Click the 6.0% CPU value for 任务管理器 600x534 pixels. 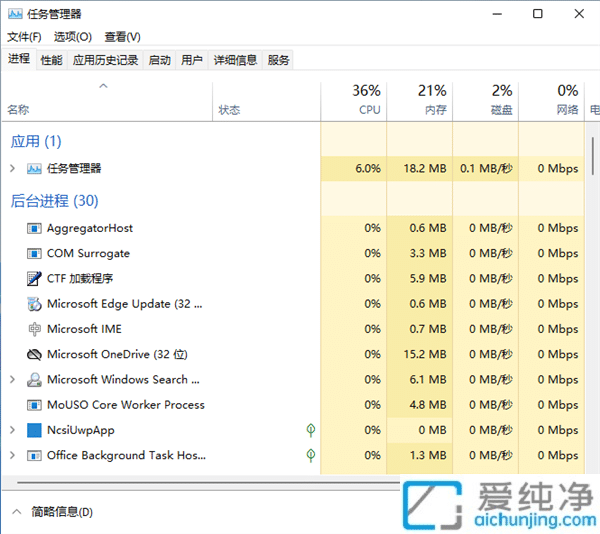tap(368, 168)
